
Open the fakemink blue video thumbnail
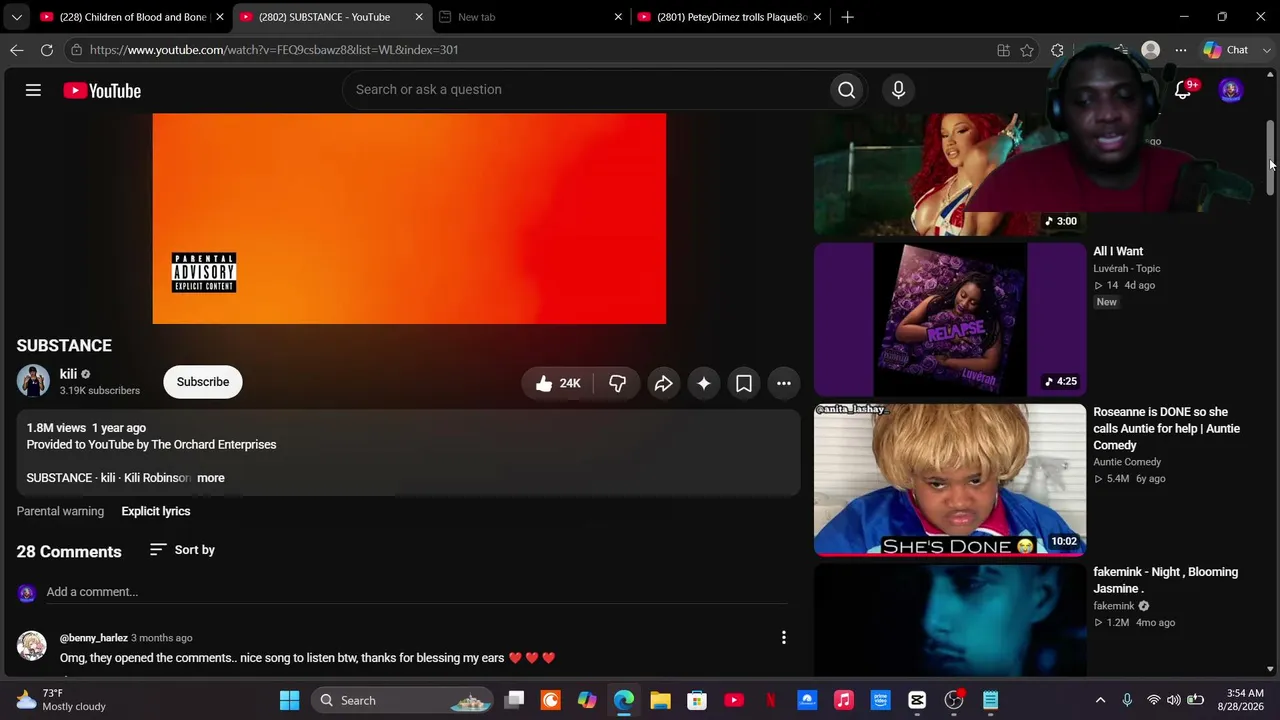tap(950, 621)
